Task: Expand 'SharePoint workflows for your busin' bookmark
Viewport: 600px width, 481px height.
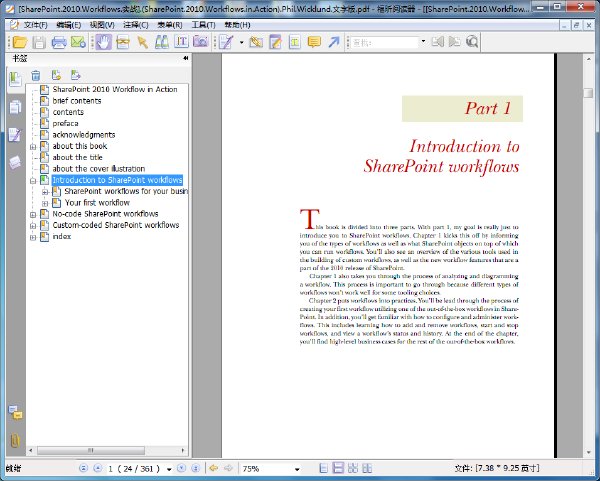Action: tap(45, 192)
